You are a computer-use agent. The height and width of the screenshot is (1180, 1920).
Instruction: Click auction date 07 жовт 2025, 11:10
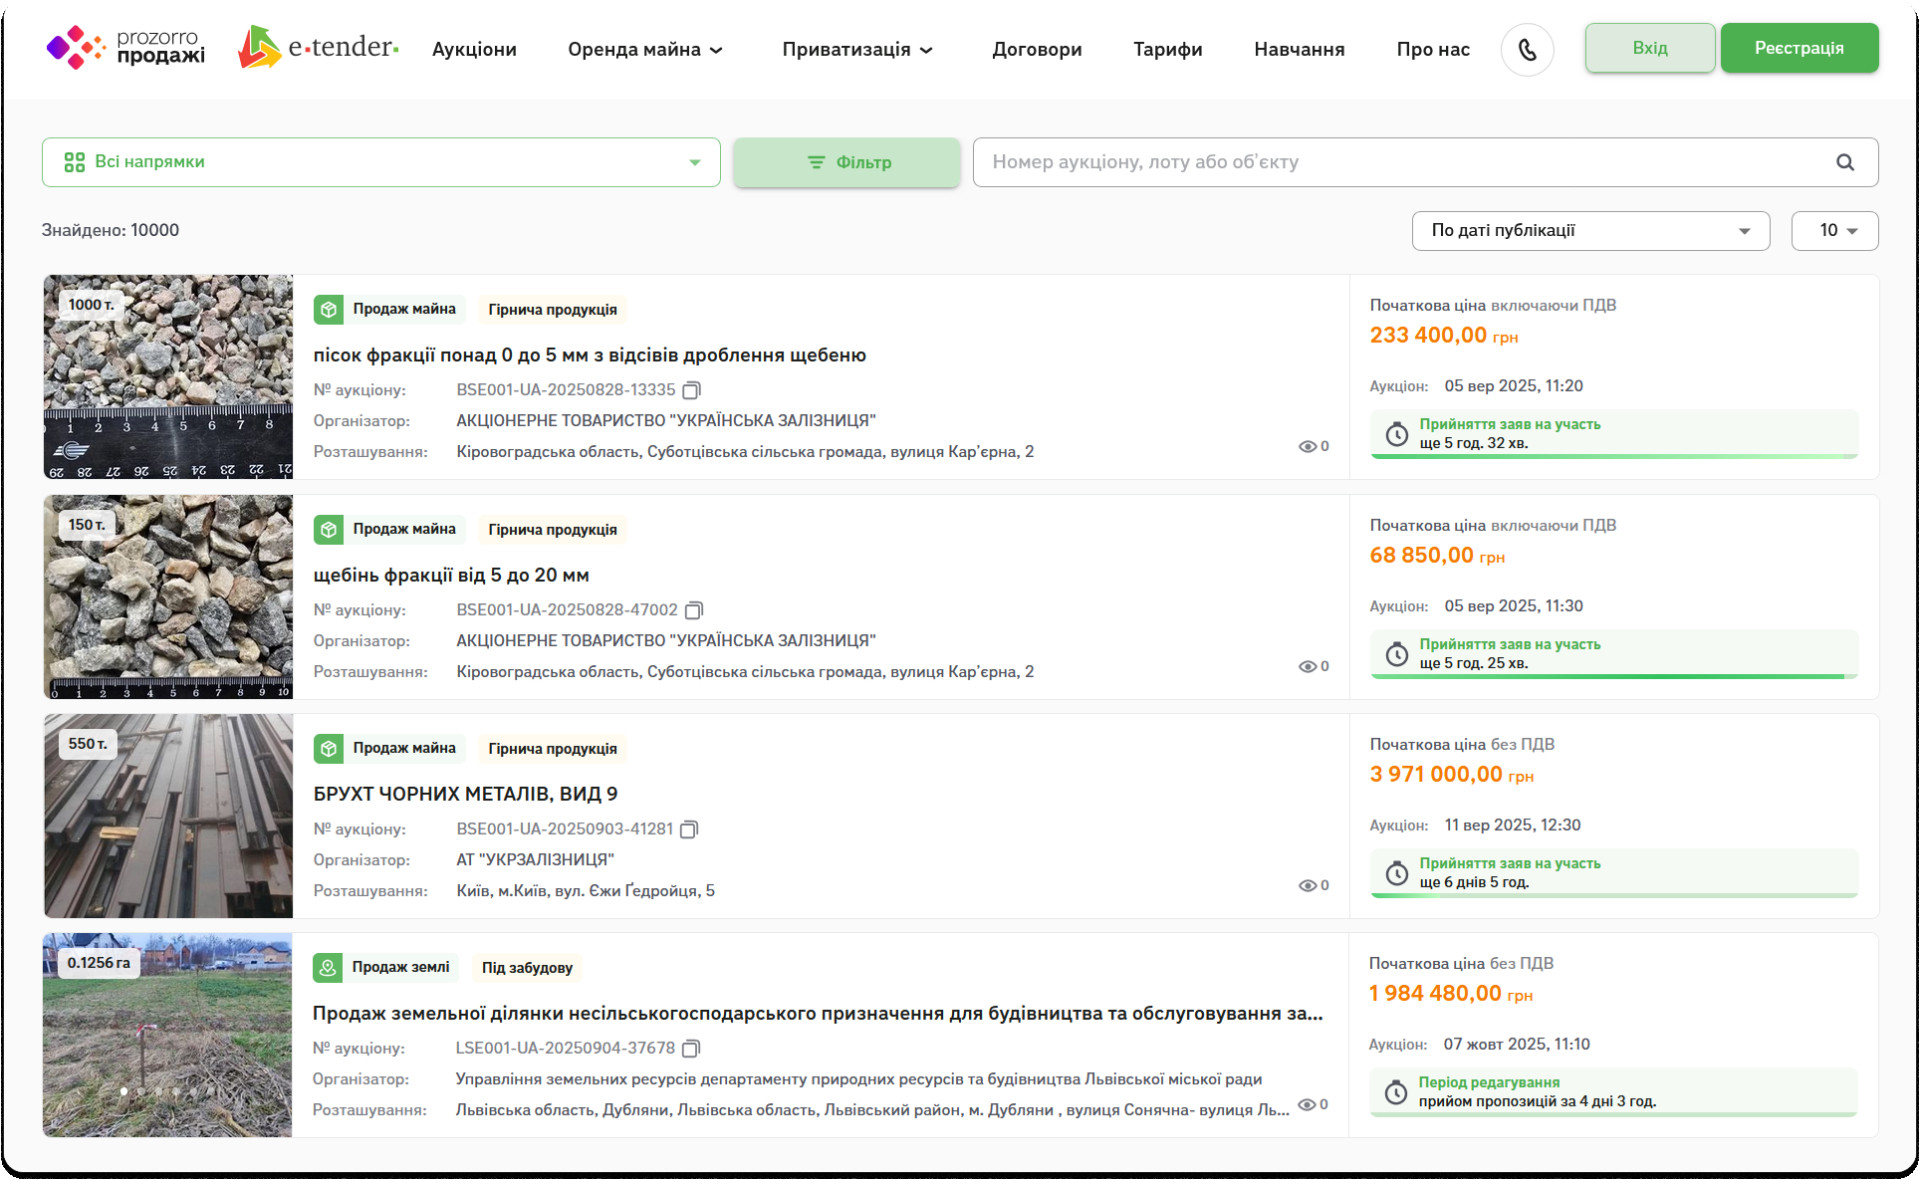coord(1516,1044)
